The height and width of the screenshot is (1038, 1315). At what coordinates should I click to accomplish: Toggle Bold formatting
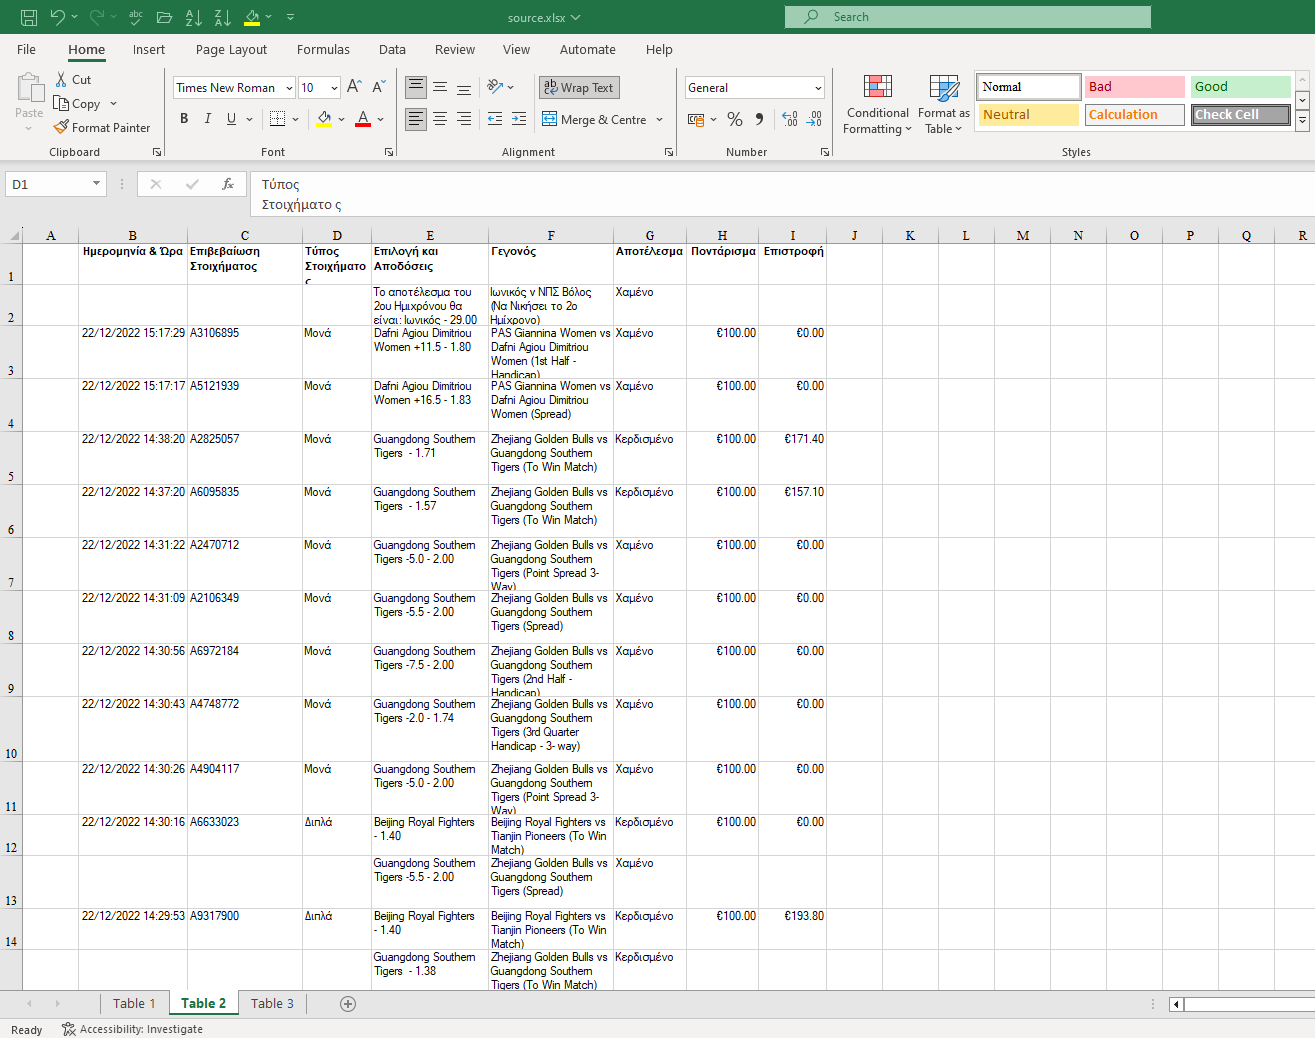coord(184,119)
